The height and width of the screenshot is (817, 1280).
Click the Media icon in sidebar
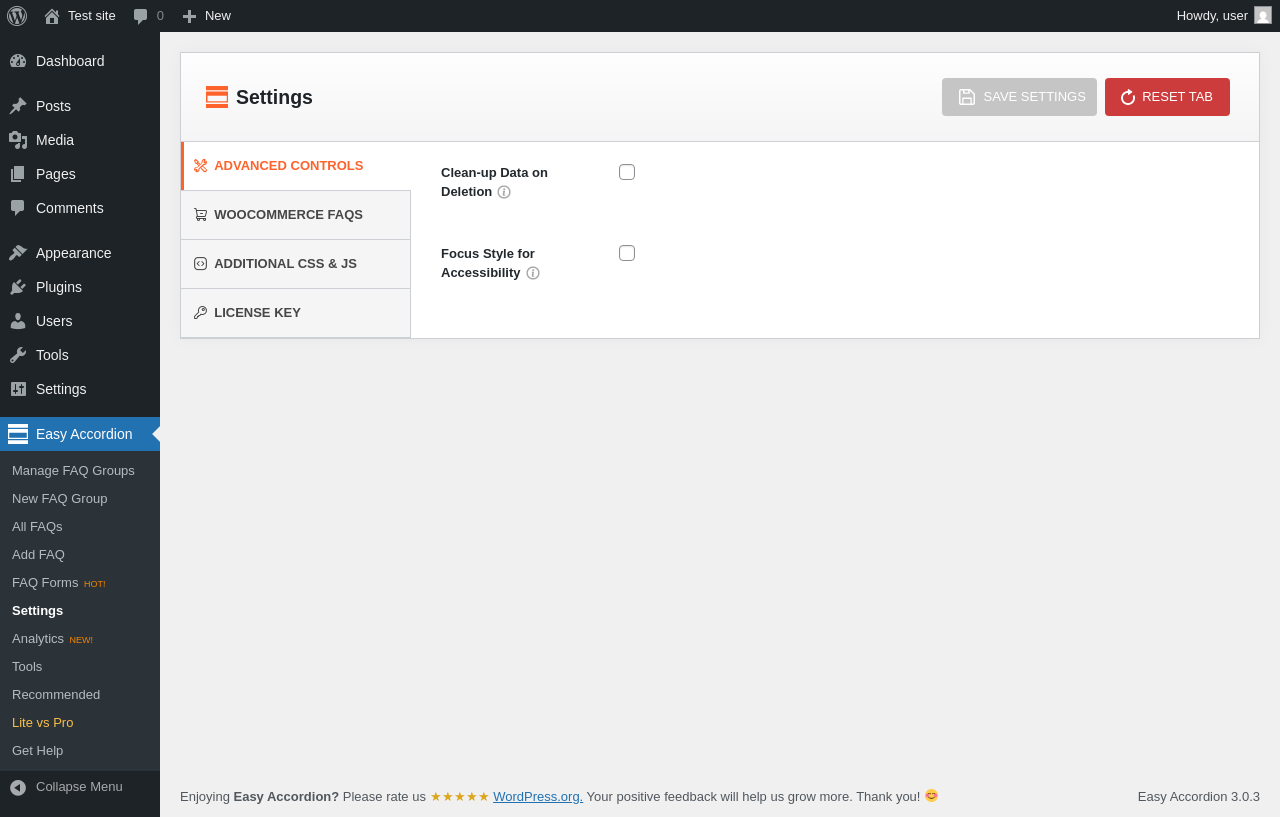[x=18, y=140]
